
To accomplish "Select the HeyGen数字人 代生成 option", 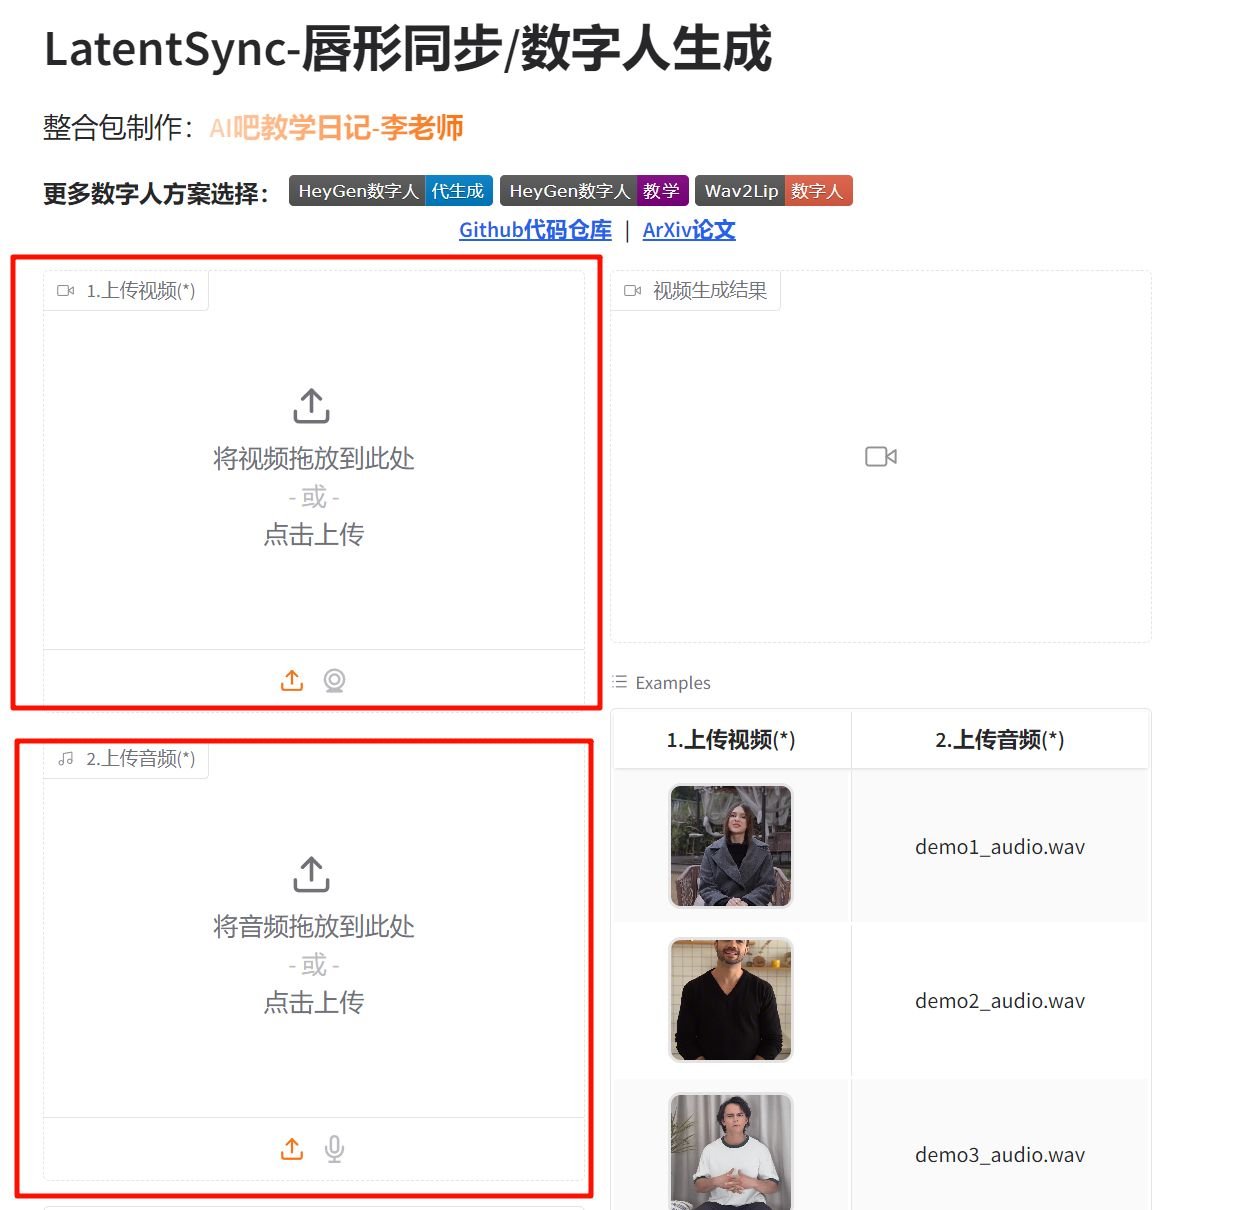I will click(x=390, y=190).
